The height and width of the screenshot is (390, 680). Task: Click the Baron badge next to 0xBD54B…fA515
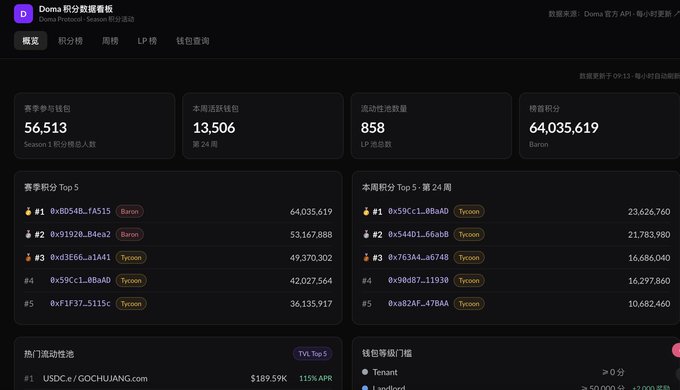pos(129,211)
